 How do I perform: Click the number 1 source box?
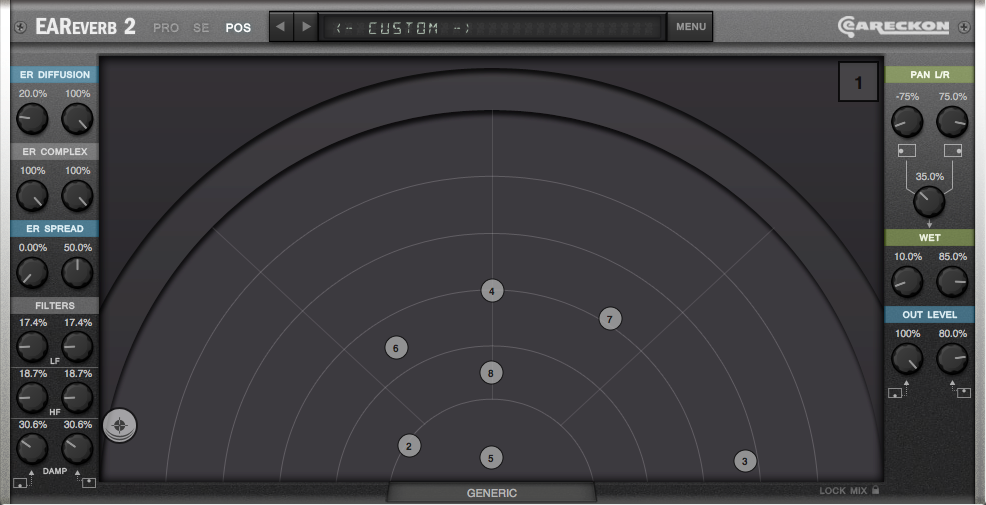858,82
